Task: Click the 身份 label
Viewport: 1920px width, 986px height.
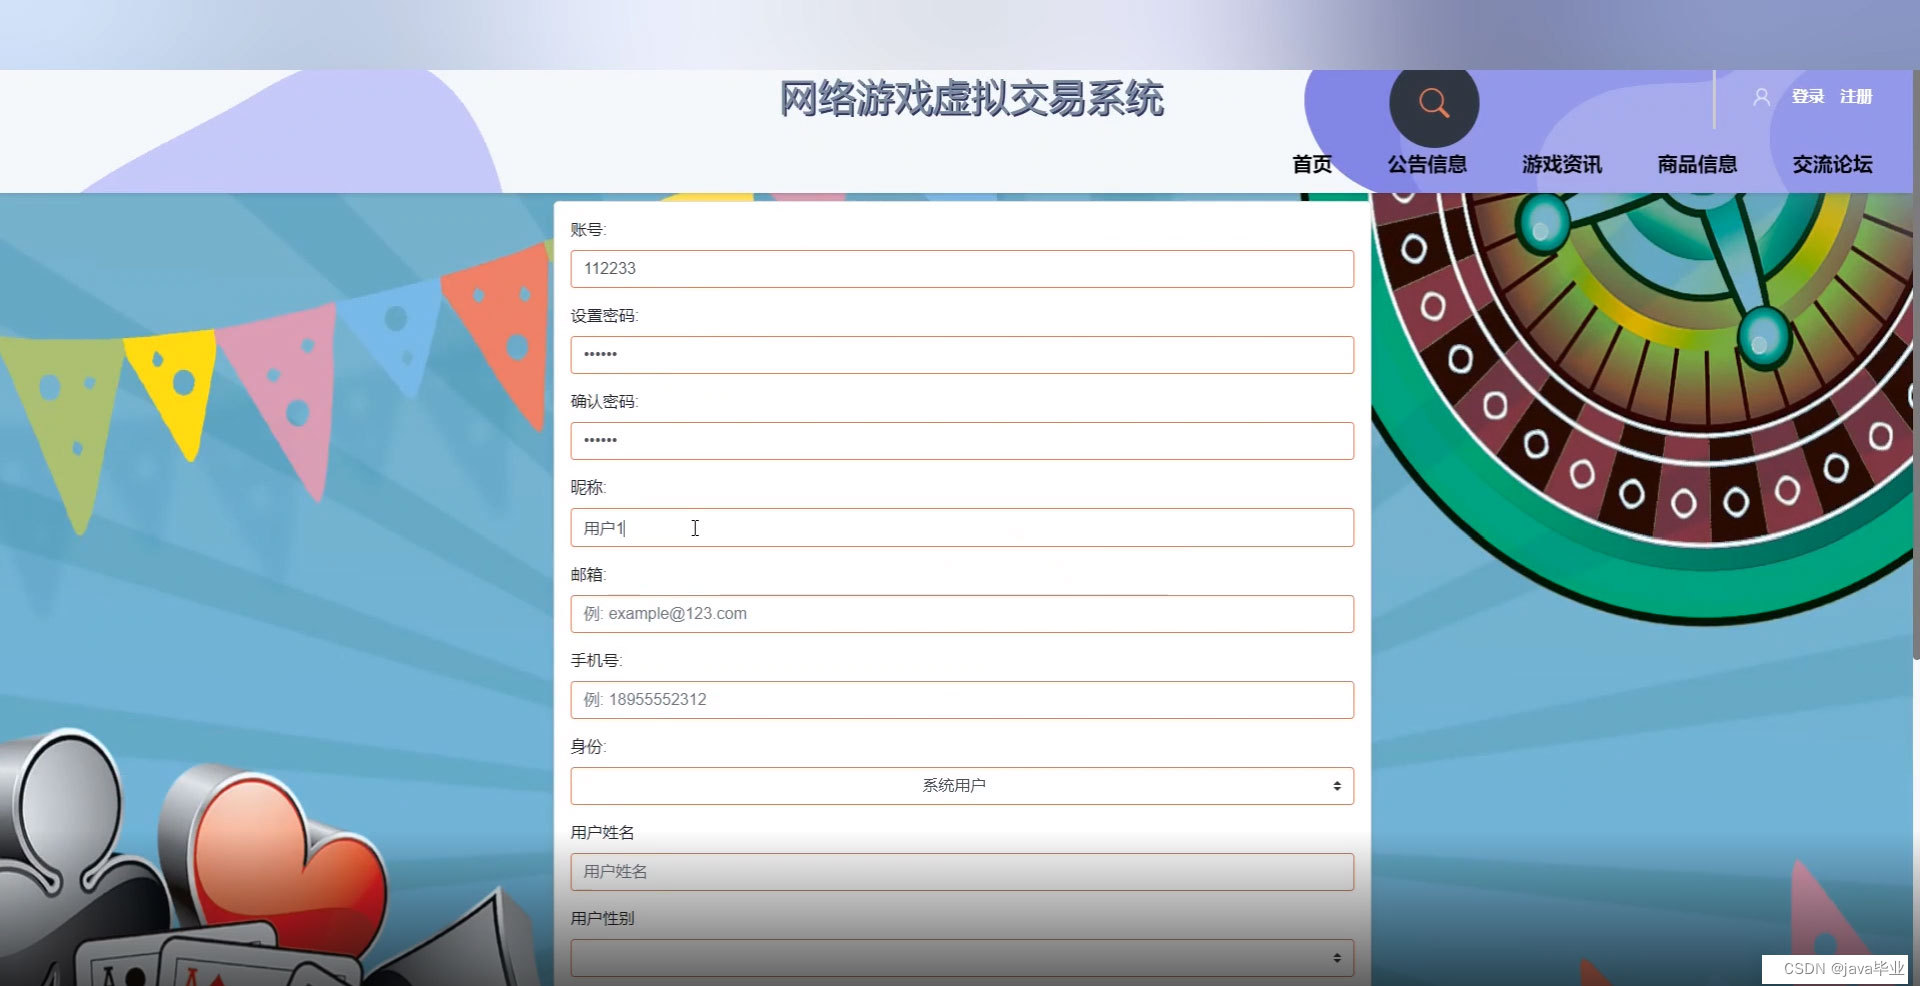Action: pos(588,747)
